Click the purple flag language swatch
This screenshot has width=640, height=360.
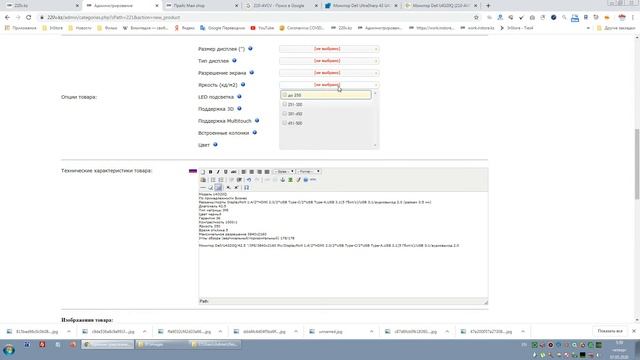(x=193, y=171)
